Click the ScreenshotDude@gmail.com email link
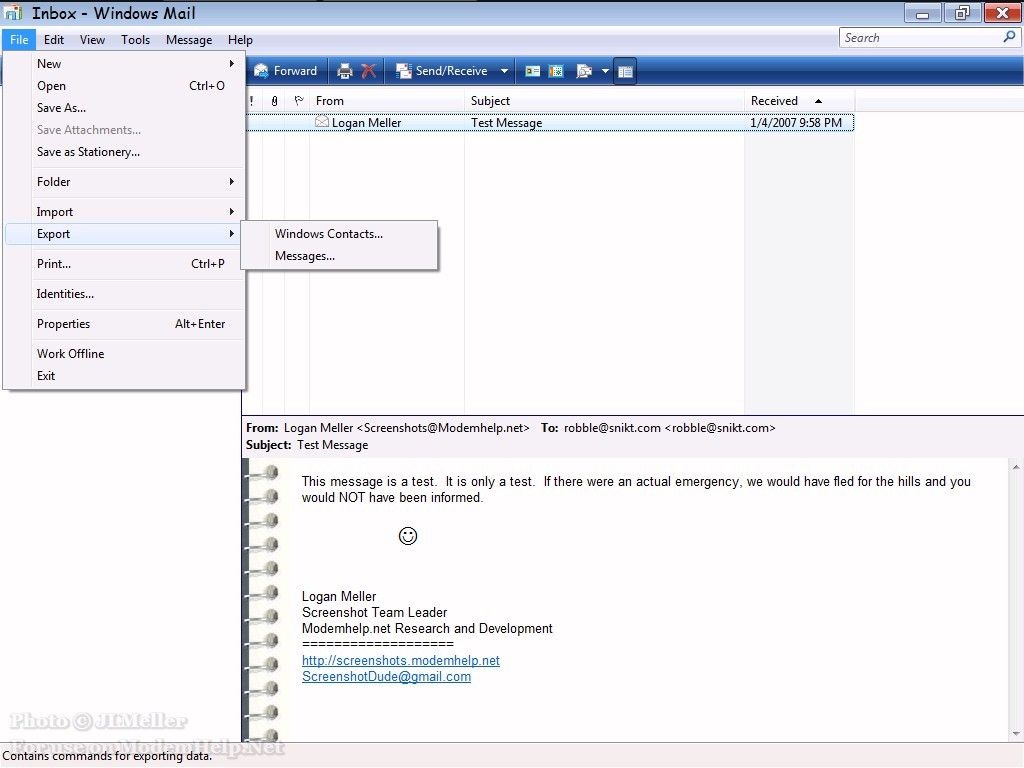This screenshot has height=768, width=1024. coord(386,677)
